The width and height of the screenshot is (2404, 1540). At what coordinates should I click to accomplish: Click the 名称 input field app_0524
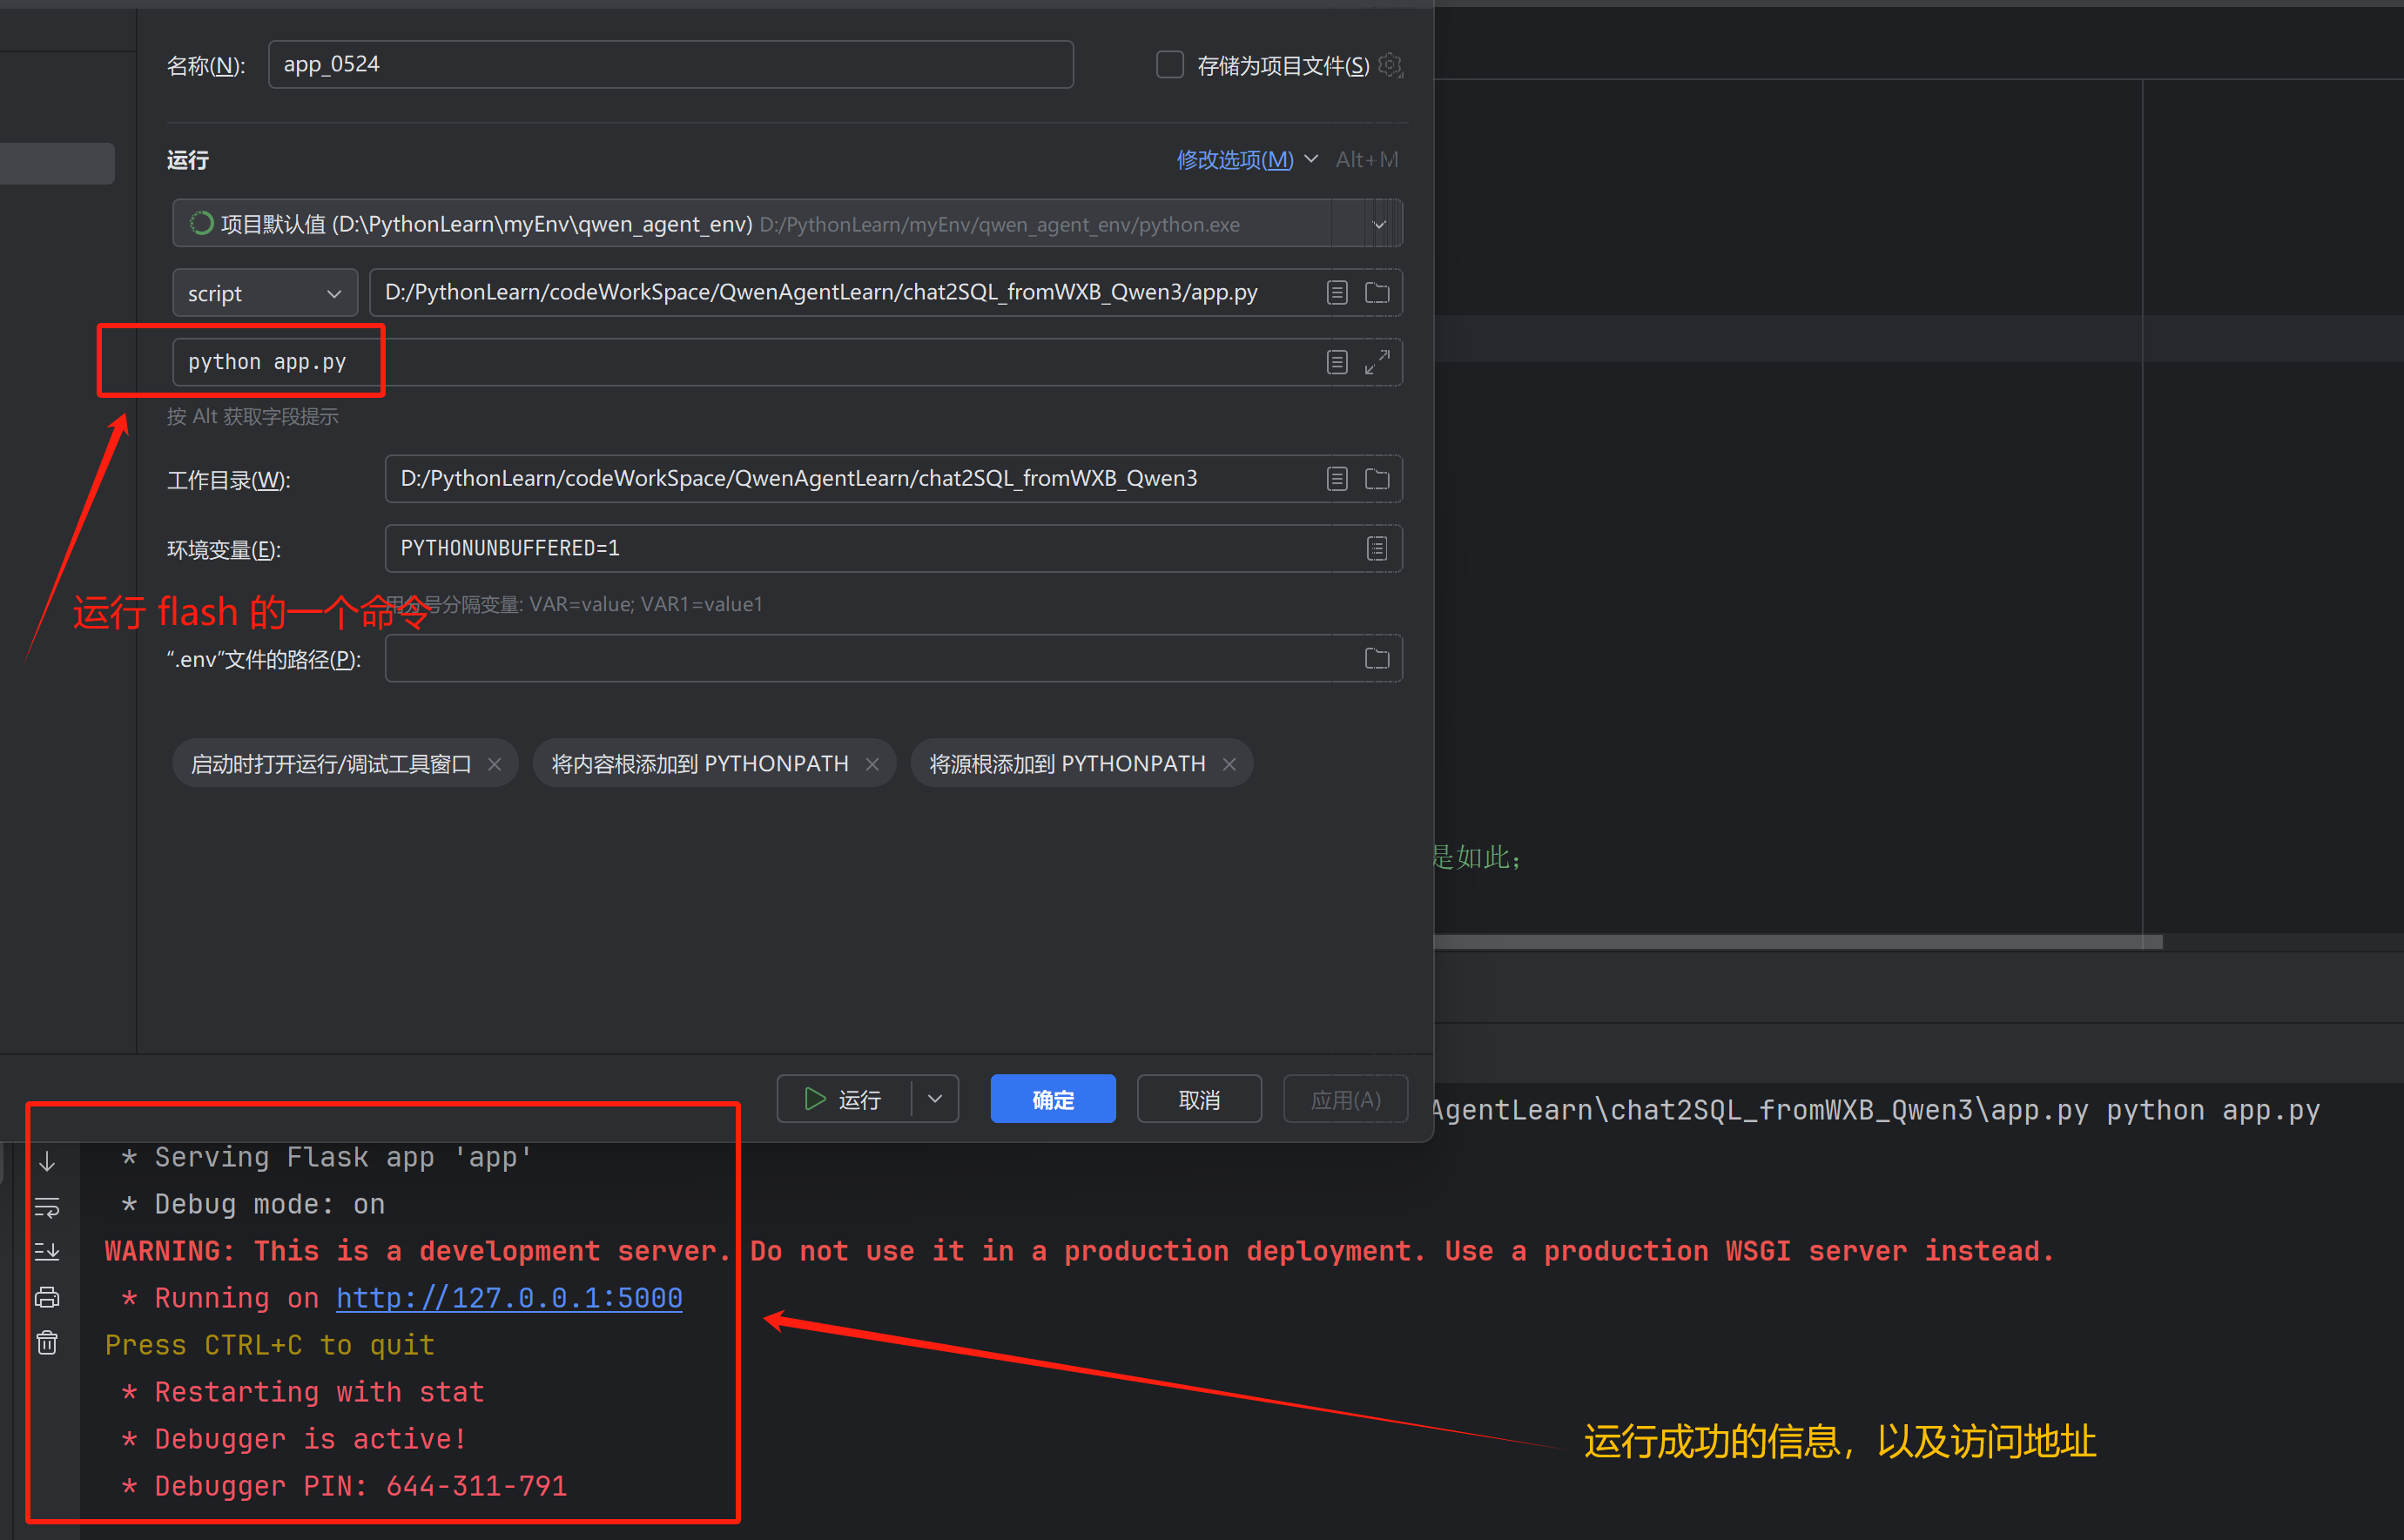[x=670, y=65]
